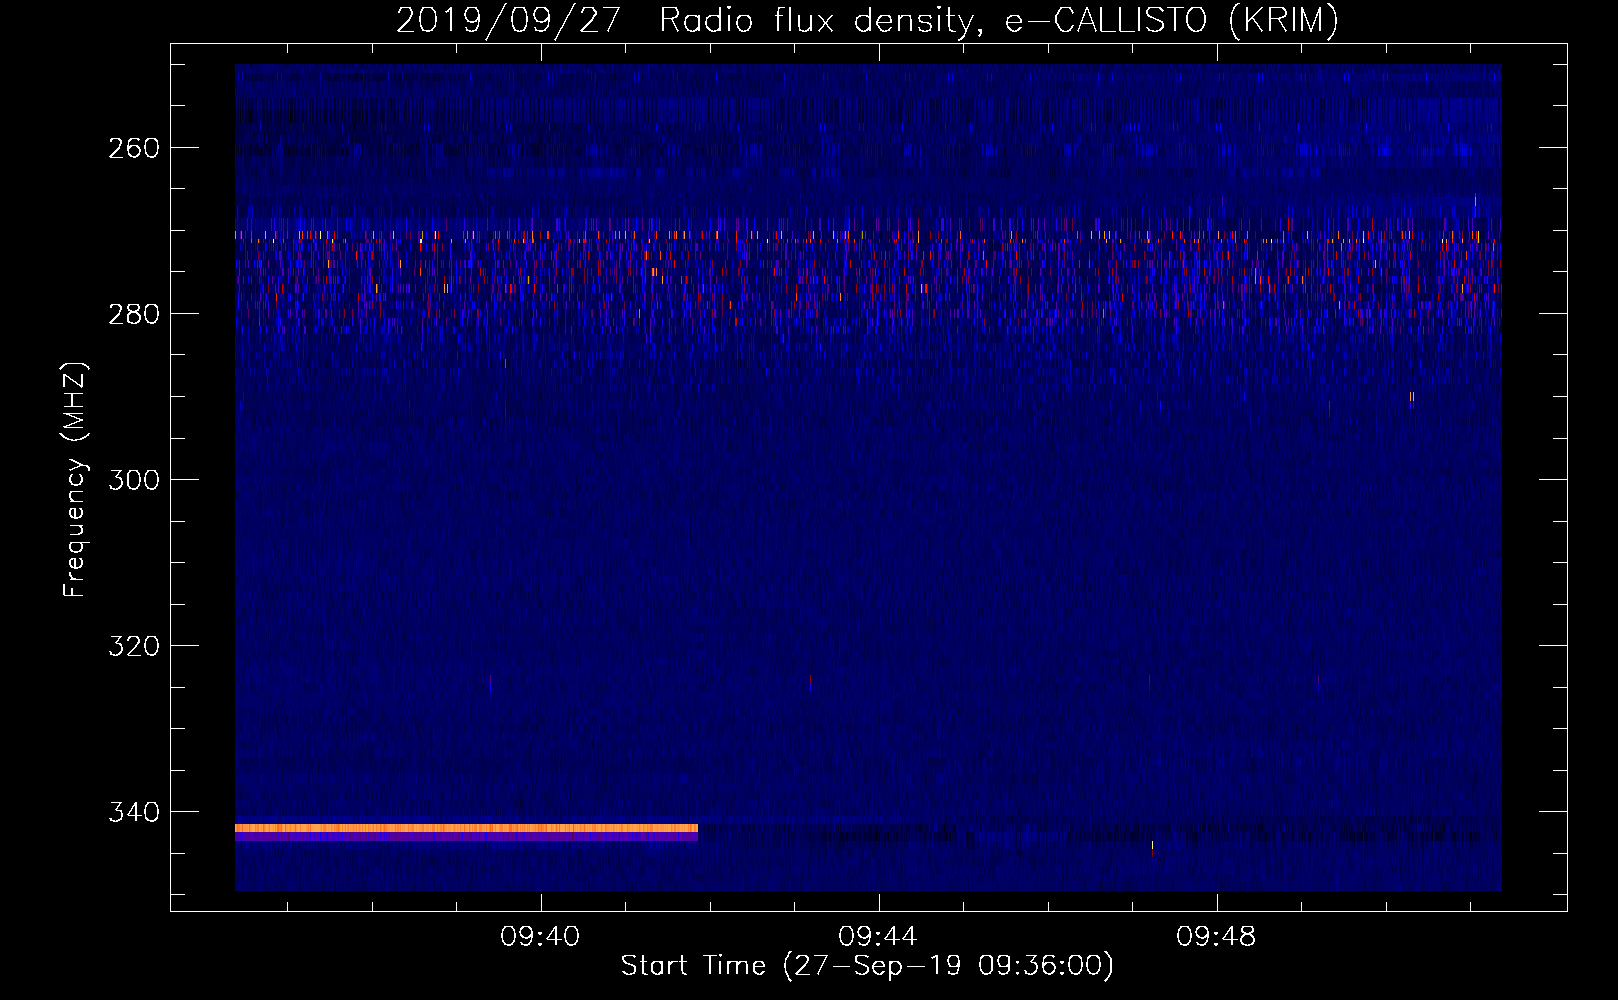Click the 09:48 time tick label
Screen dimensions: 1618x1000
(1217, 937)
